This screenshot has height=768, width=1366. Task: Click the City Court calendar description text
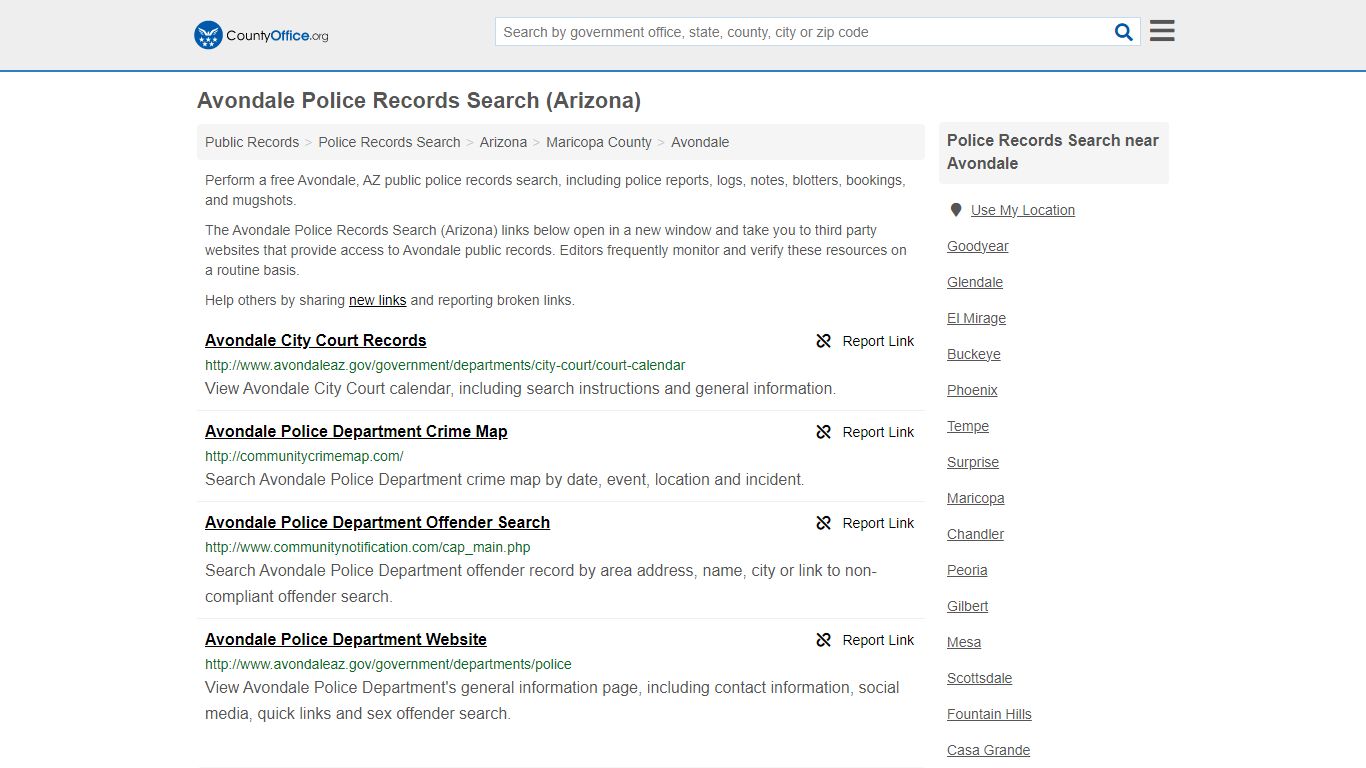tap(520, 388)
